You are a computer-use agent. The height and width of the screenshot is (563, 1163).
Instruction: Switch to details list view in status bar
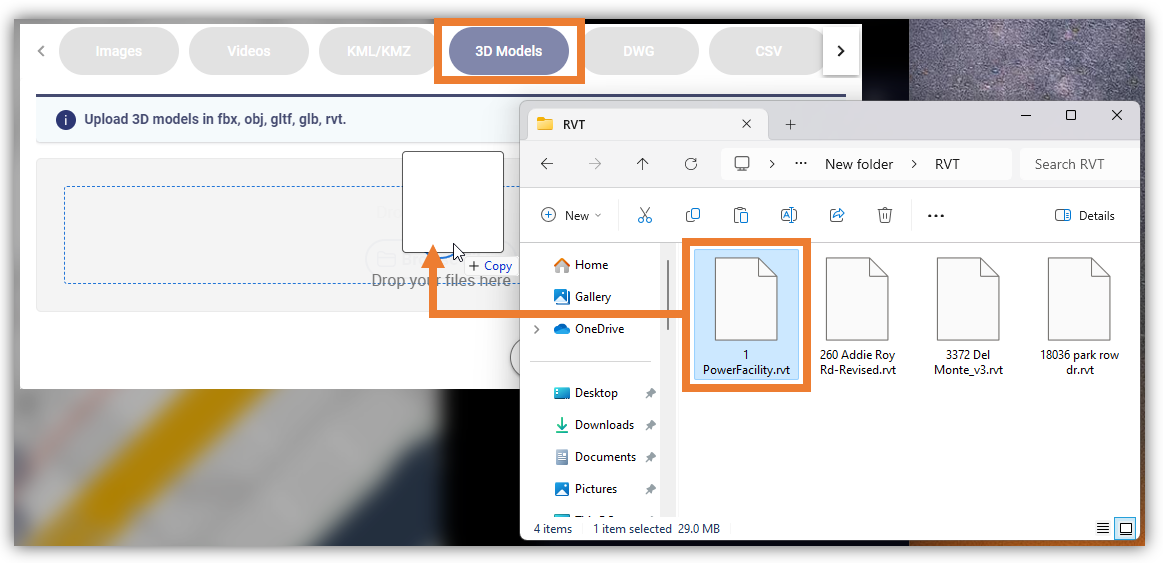point(1103,528)
